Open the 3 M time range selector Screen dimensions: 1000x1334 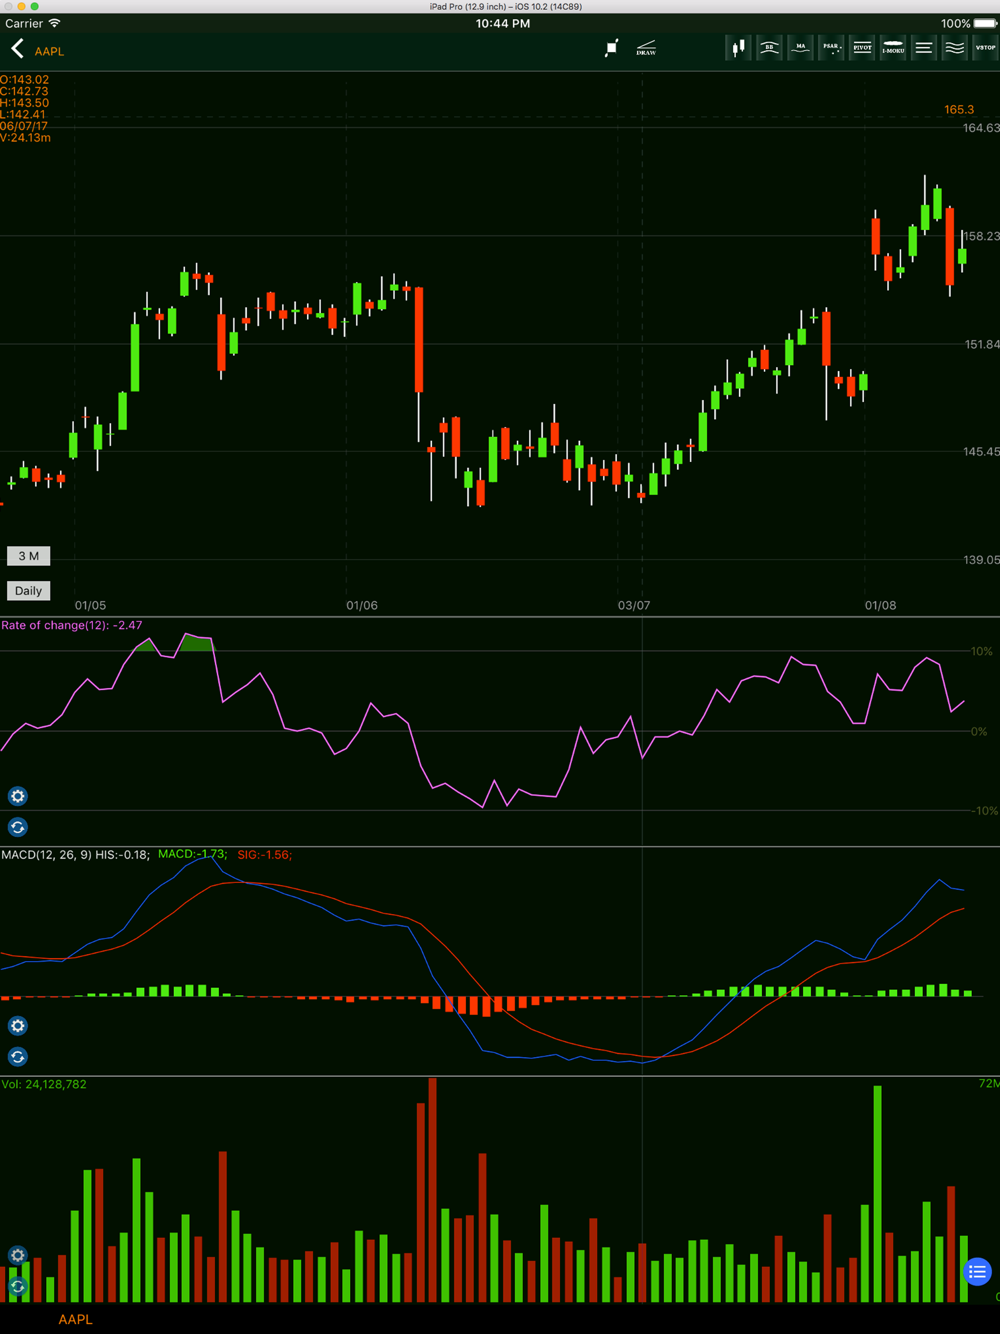point(28,556)
